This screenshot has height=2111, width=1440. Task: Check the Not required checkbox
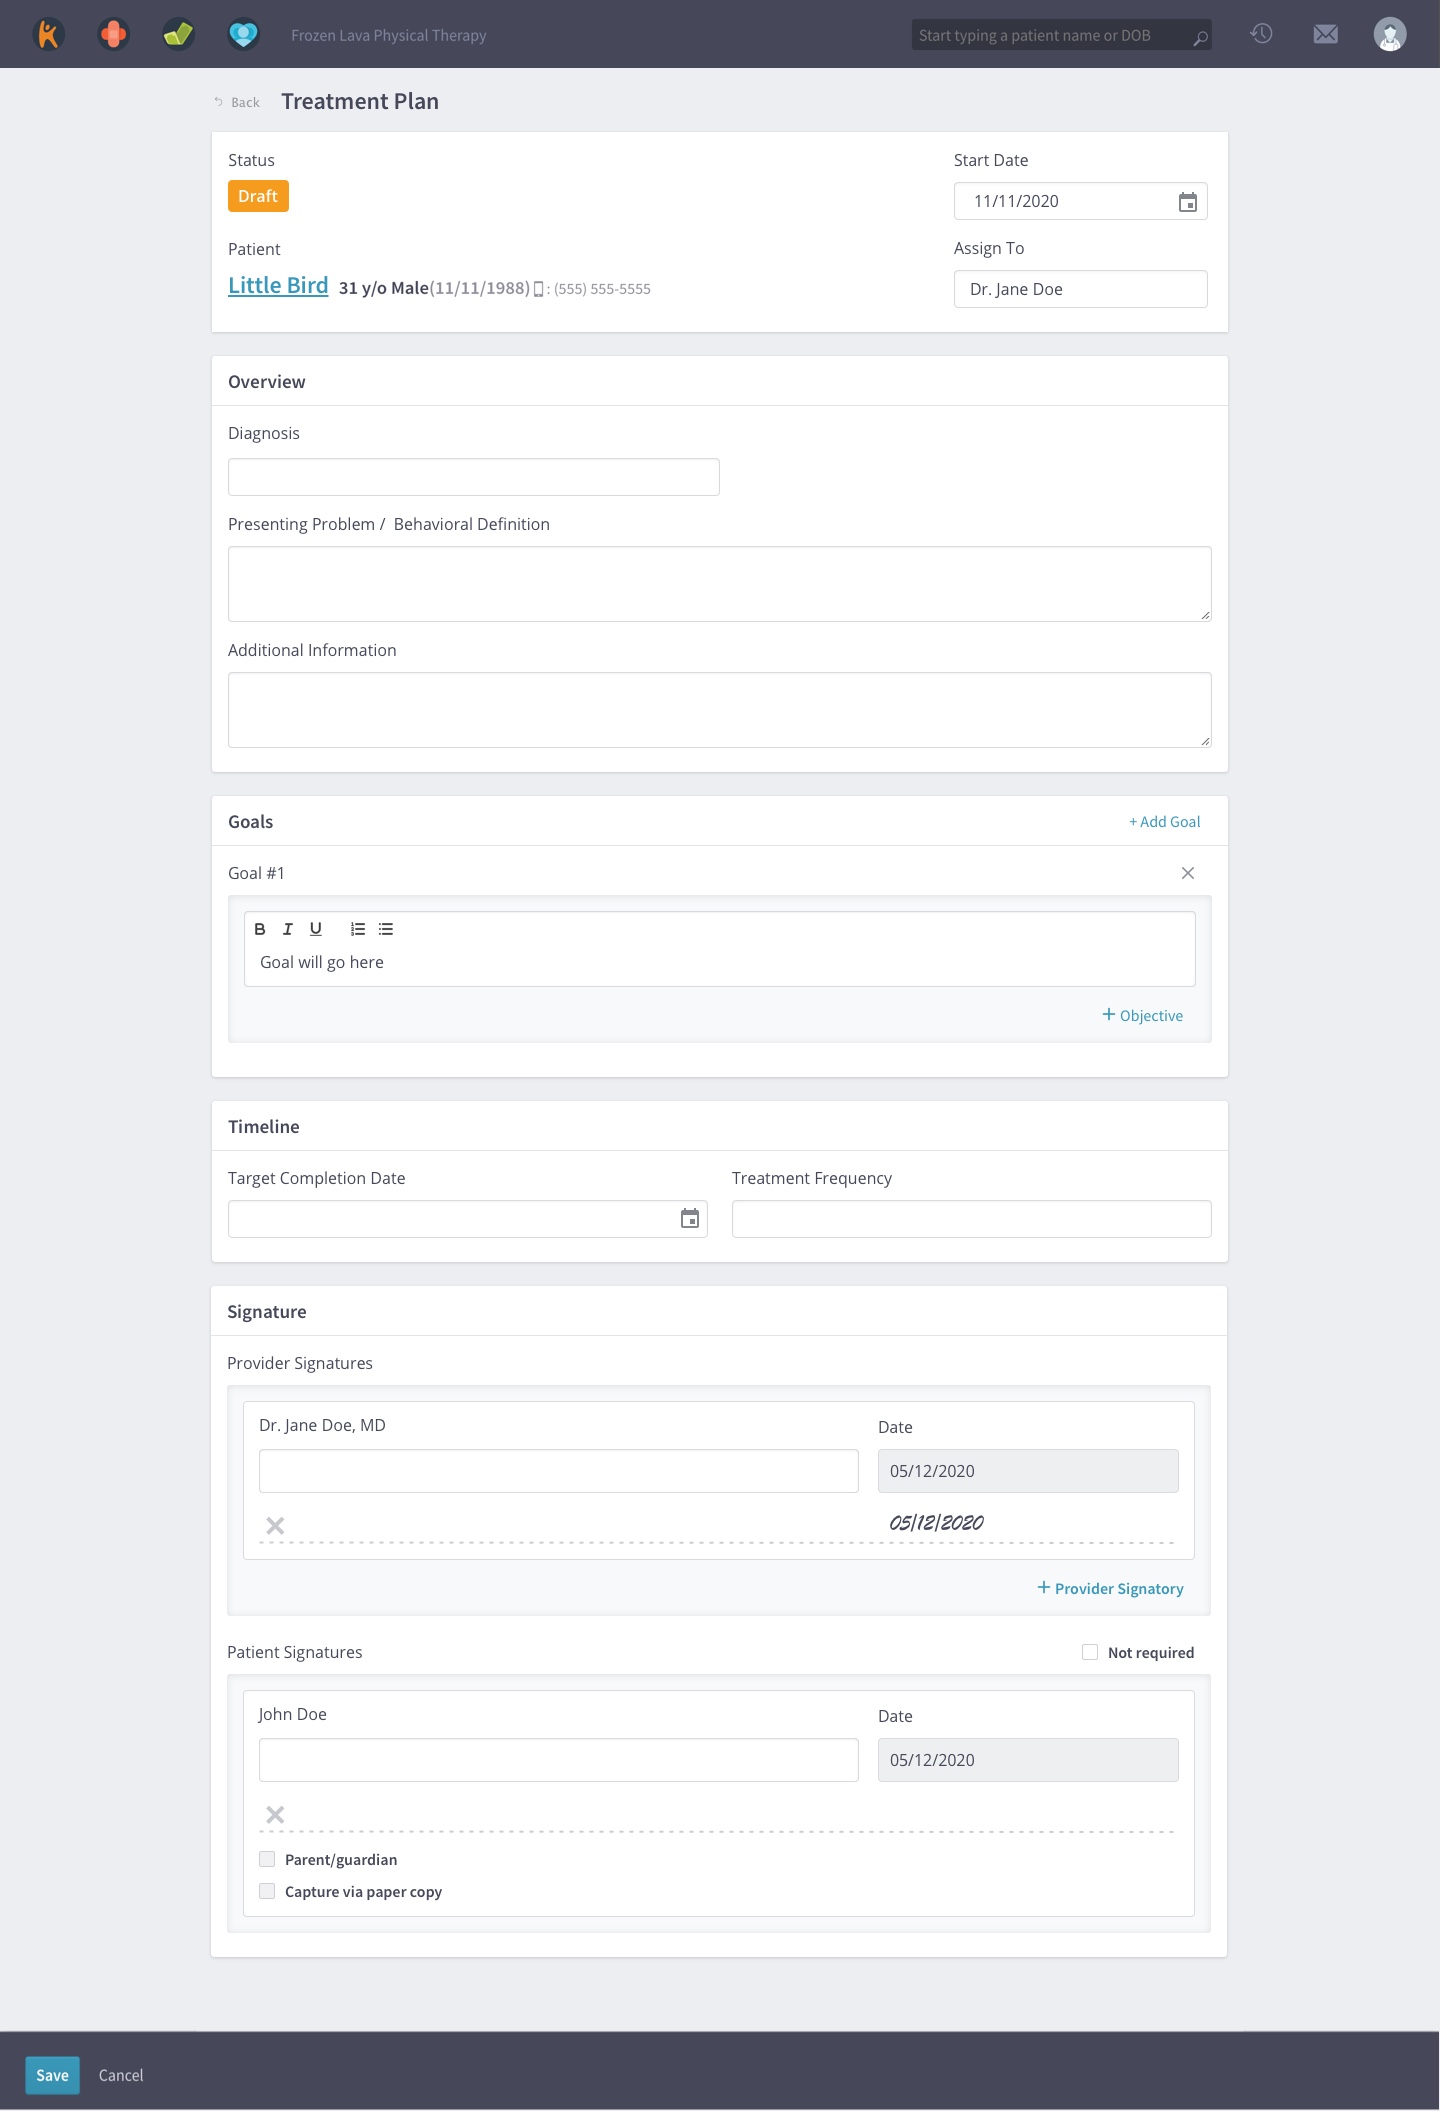[1090, 1652]
